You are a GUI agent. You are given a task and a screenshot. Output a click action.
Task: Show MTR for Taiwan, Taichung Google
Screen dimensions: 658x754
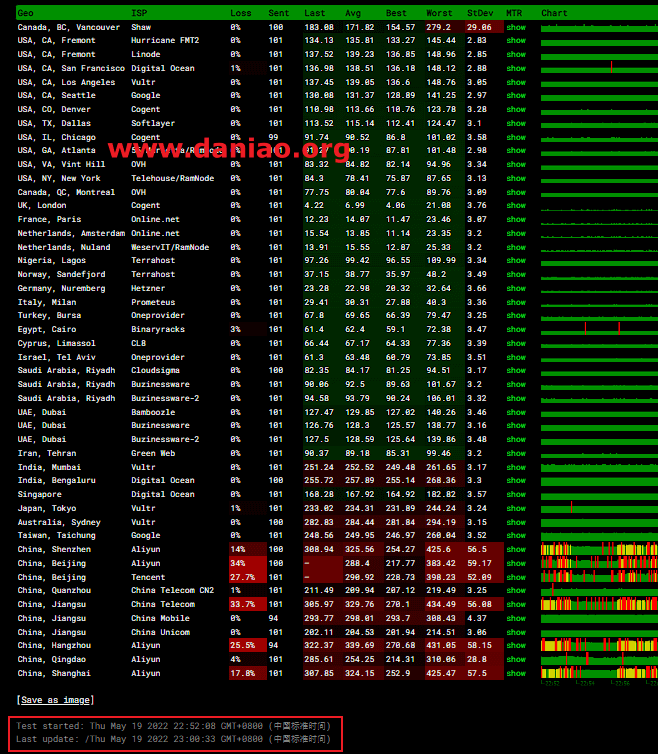[516, 535]
